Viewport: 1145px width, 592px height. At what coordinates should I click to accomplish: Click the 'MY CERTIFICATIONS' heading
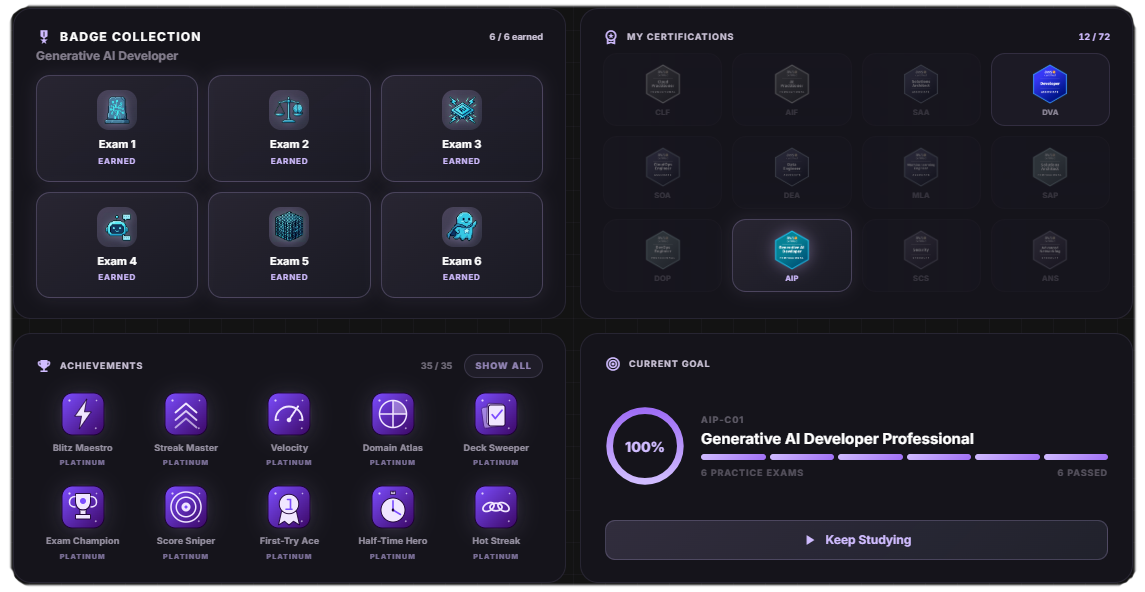tap(680, 36)
